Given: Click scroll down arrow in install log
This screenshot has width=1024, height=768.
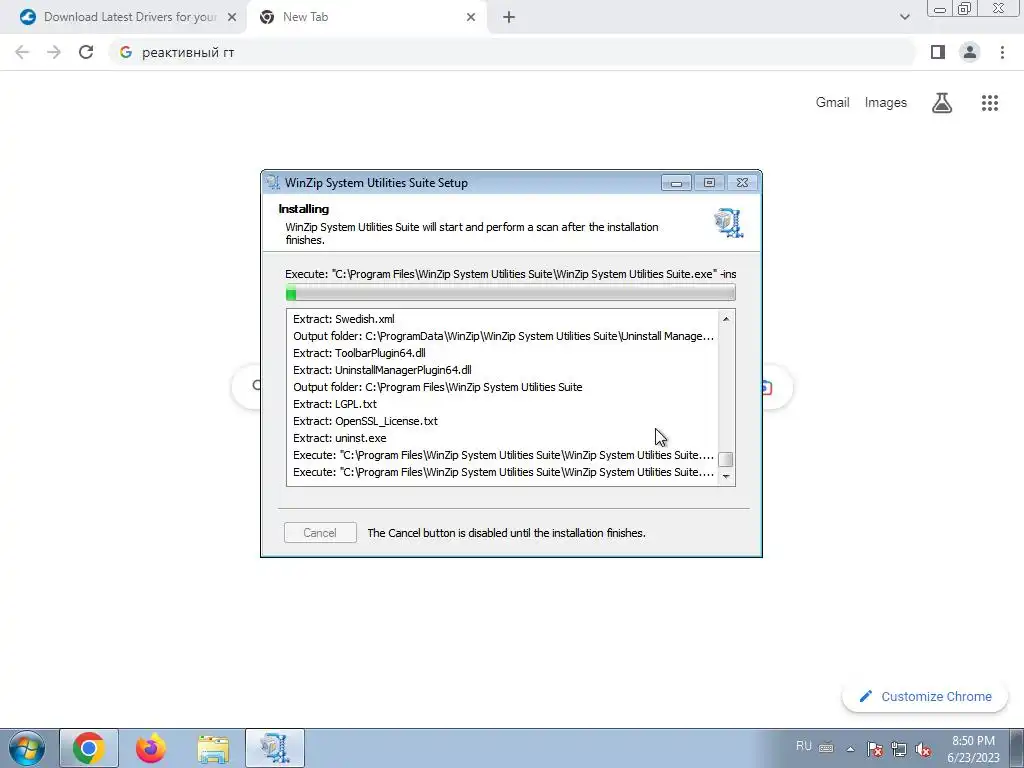Looking at the screenshot, I should tap(726, 477).
